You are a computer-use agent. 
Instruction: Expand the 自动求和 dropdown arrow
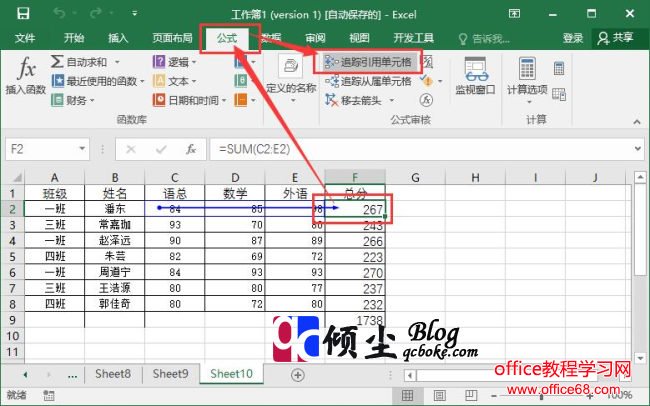click(117, 62)
